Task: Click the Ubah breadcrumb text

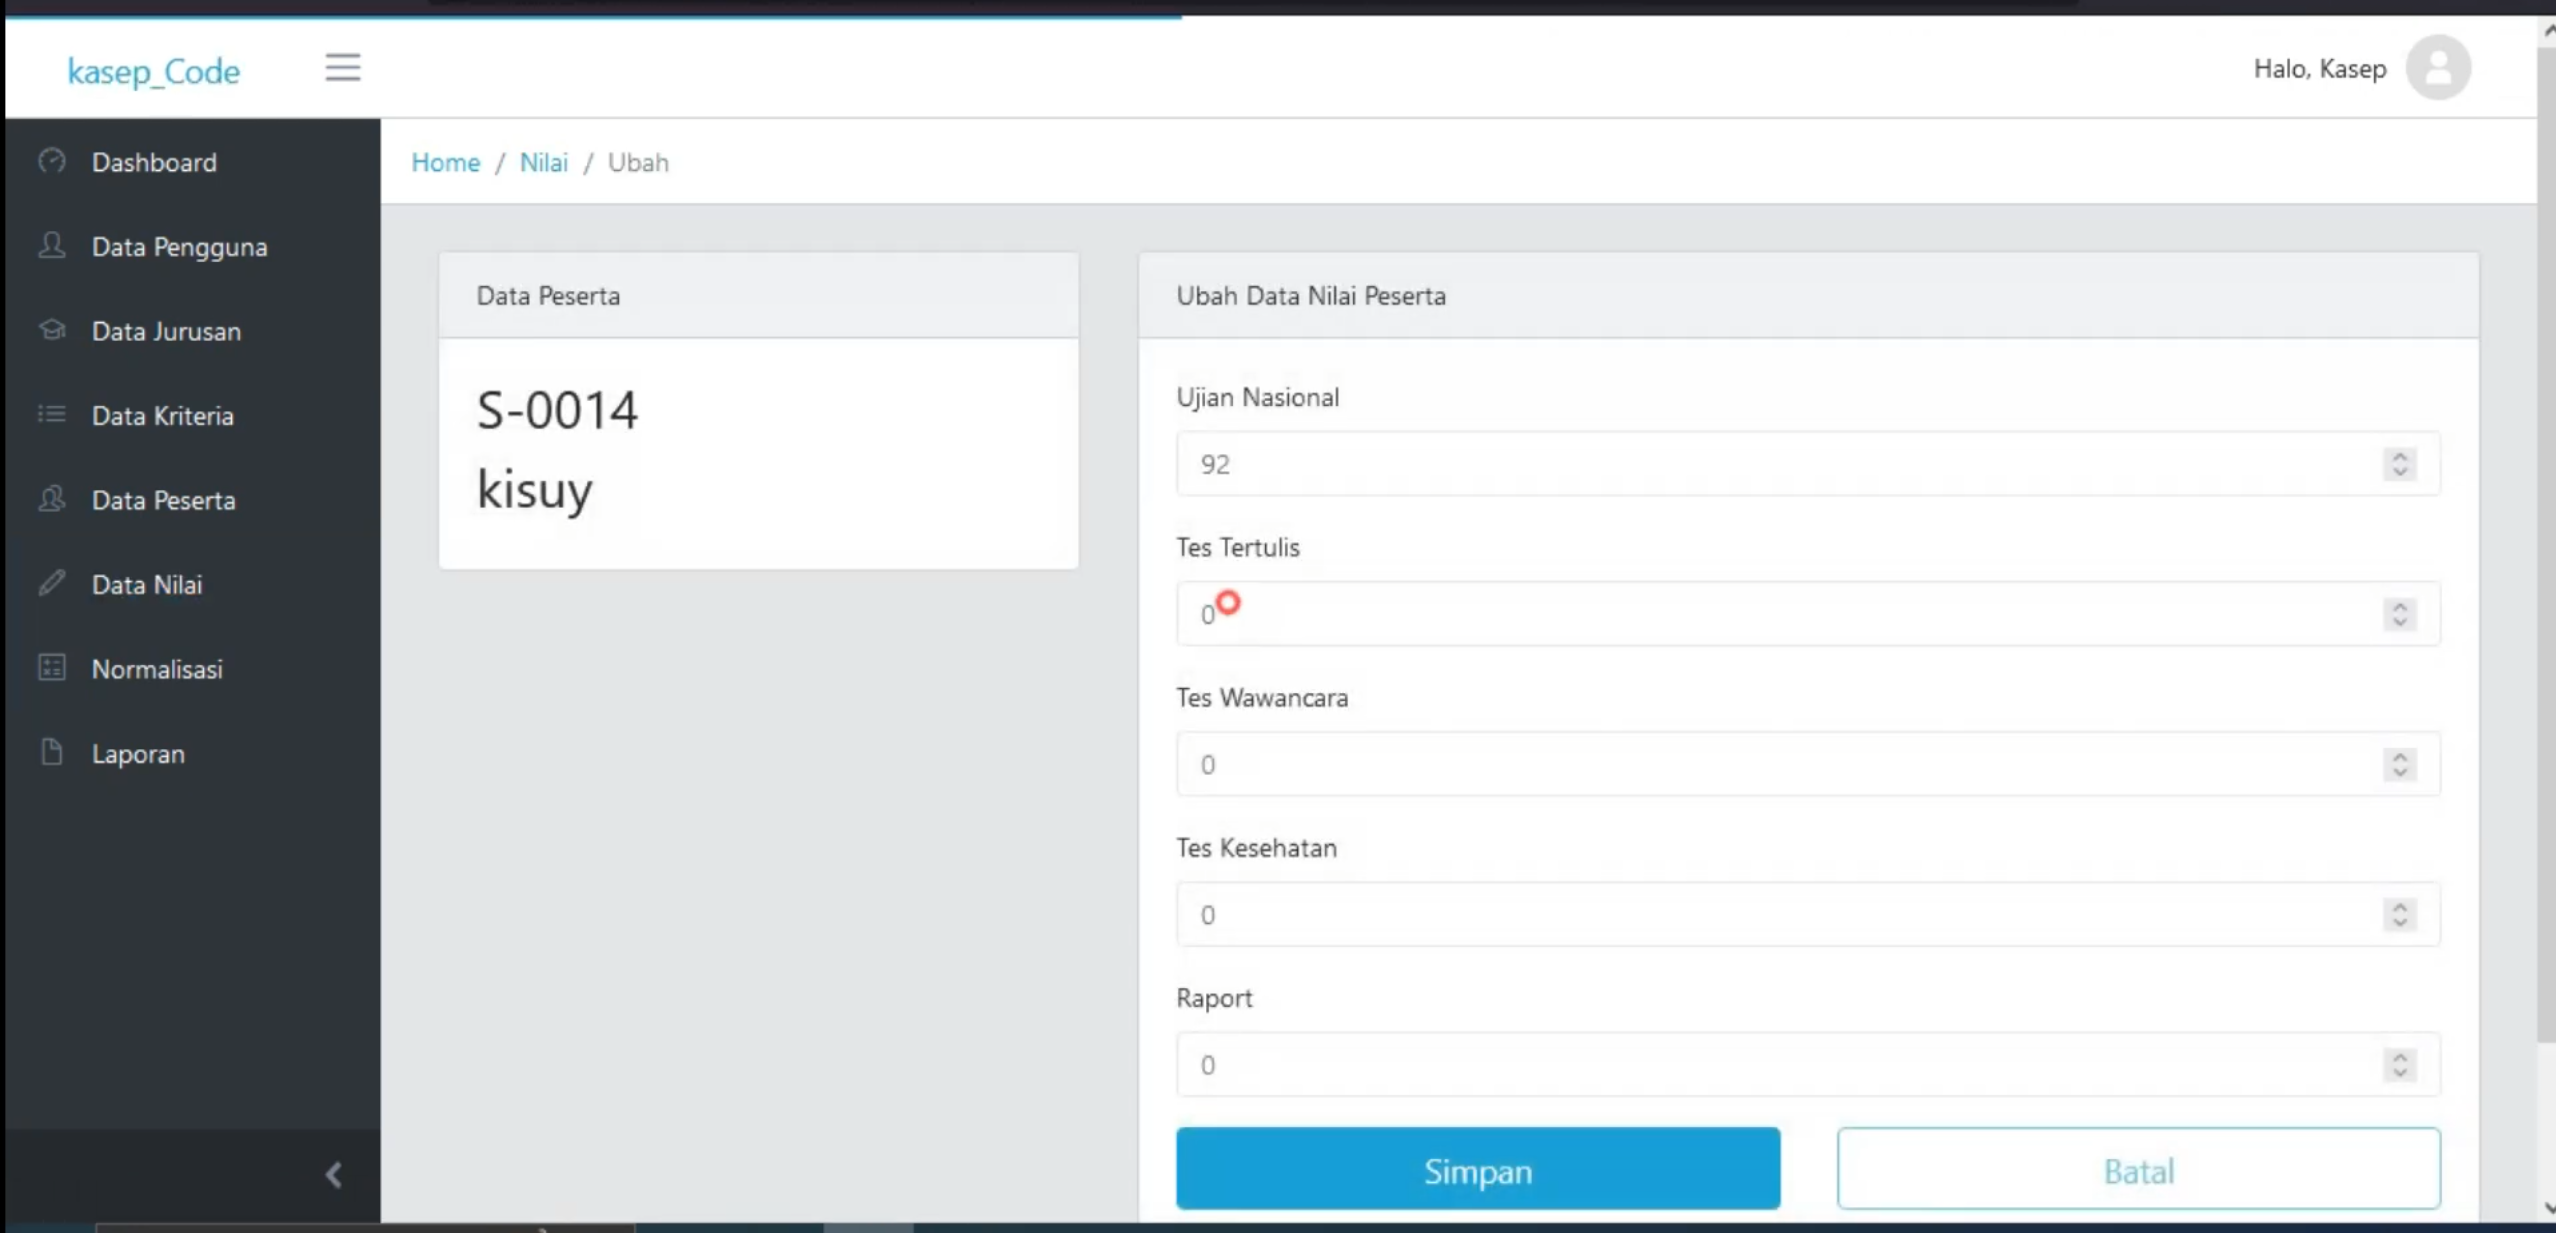Action: tap(638, 162)
